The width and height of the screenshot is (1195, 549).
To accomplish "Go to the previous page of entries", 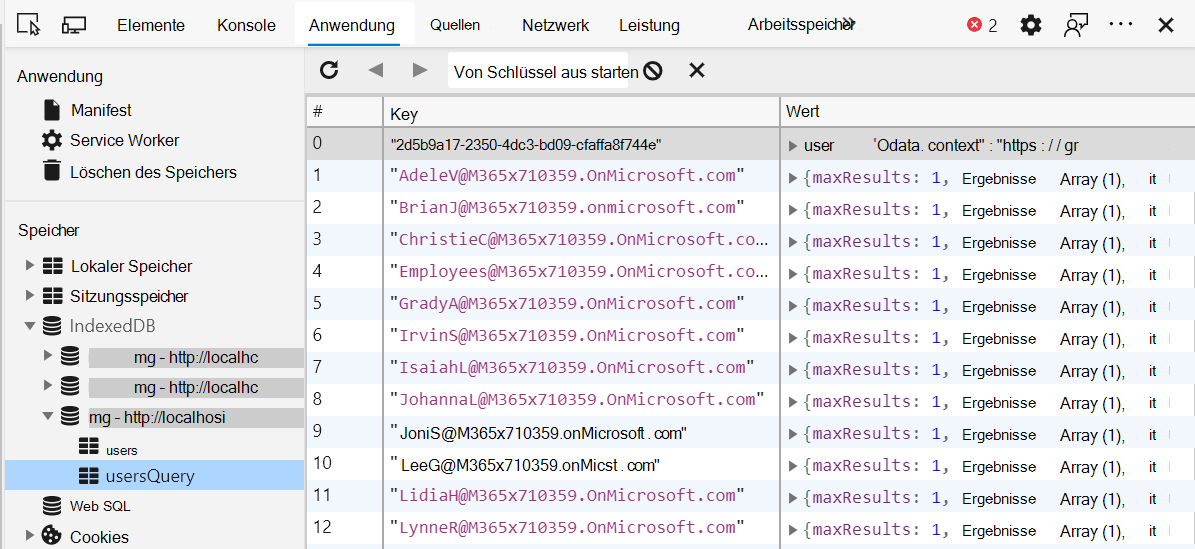I will (x=375, y=71).
